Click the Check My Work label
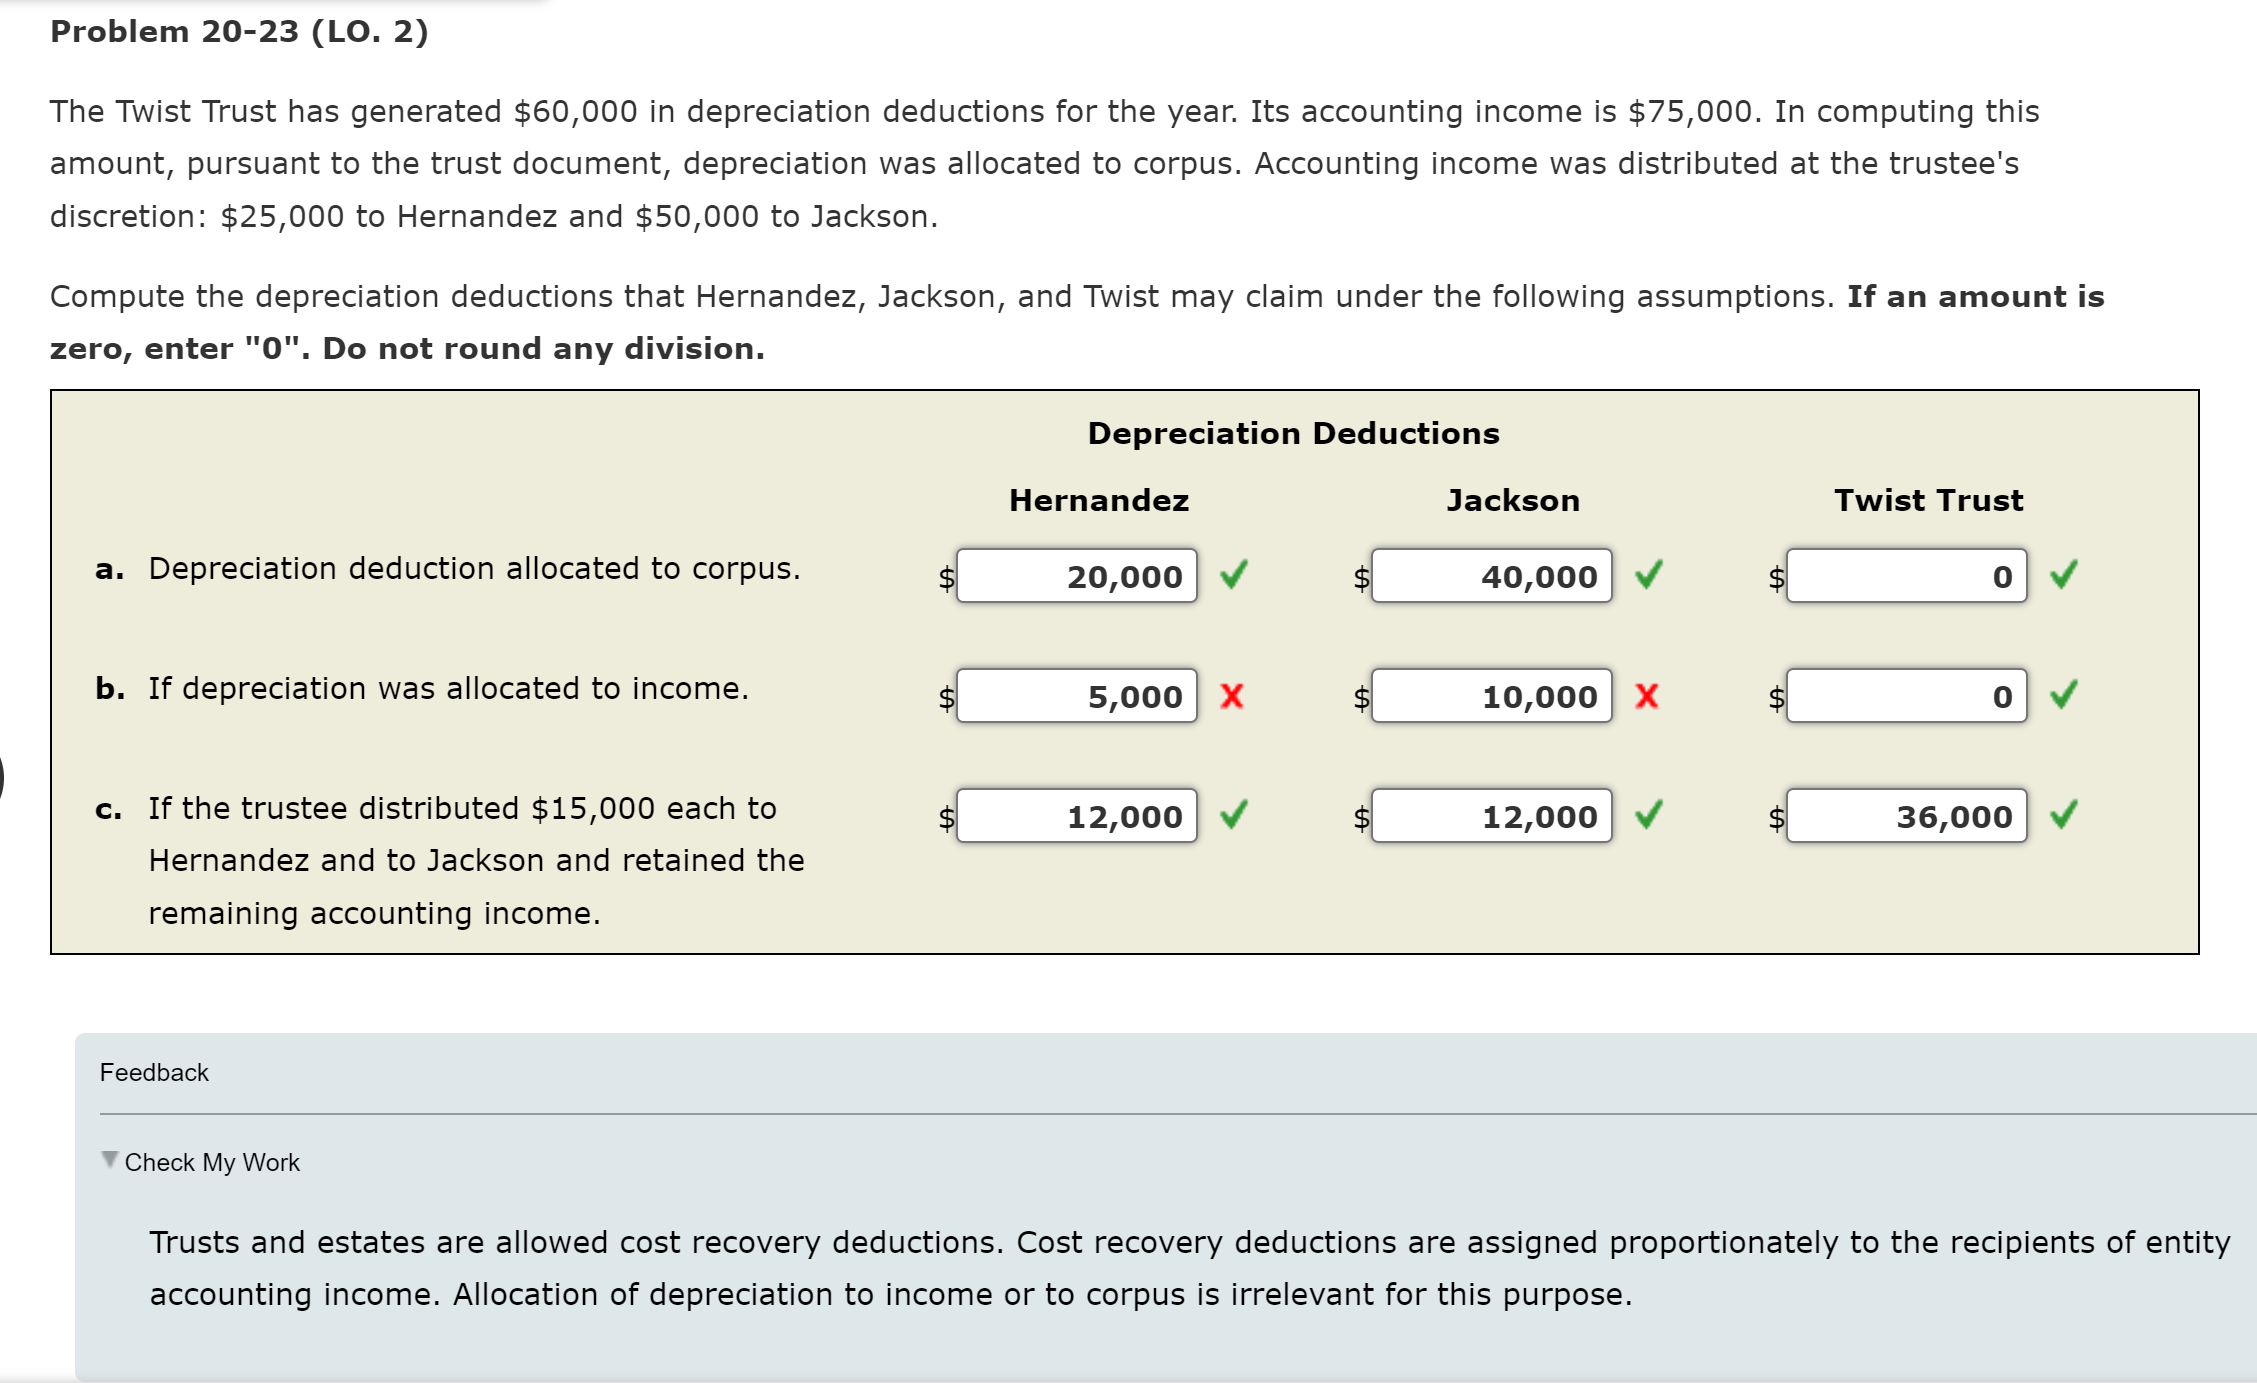 (212, 1162)
